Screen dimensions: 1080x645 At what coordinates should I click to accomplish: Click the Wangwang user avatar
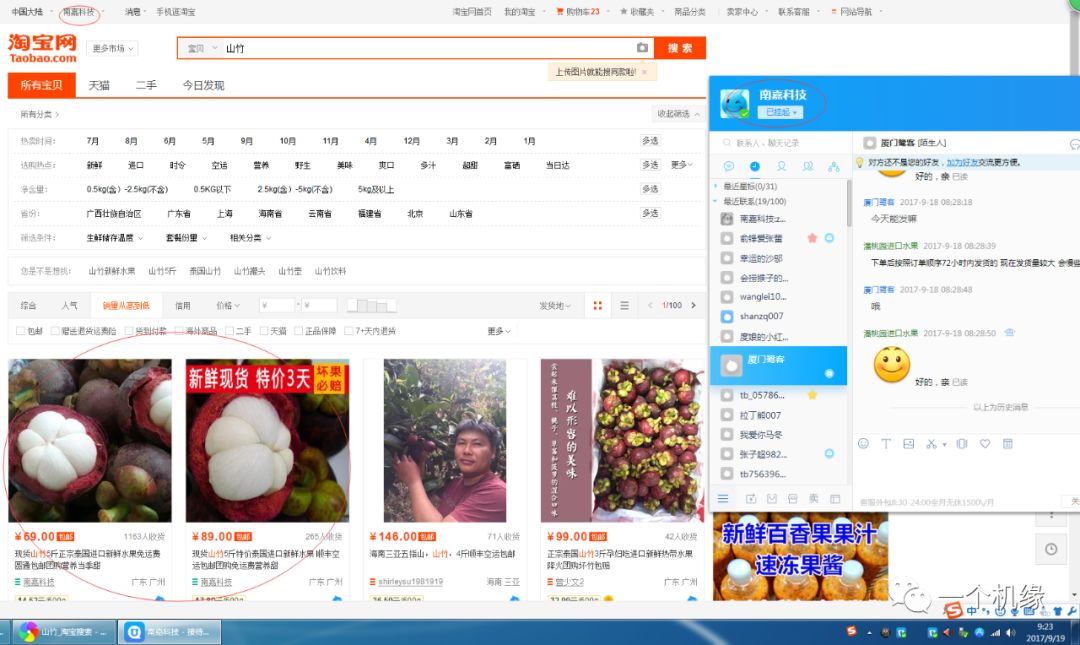tap(734, 104)
